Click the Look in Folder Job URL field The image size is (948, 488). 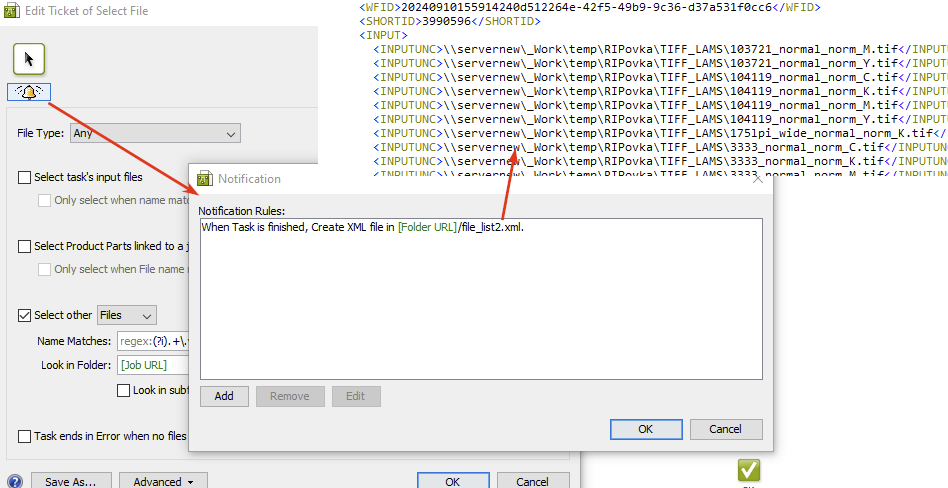(153, 365)
